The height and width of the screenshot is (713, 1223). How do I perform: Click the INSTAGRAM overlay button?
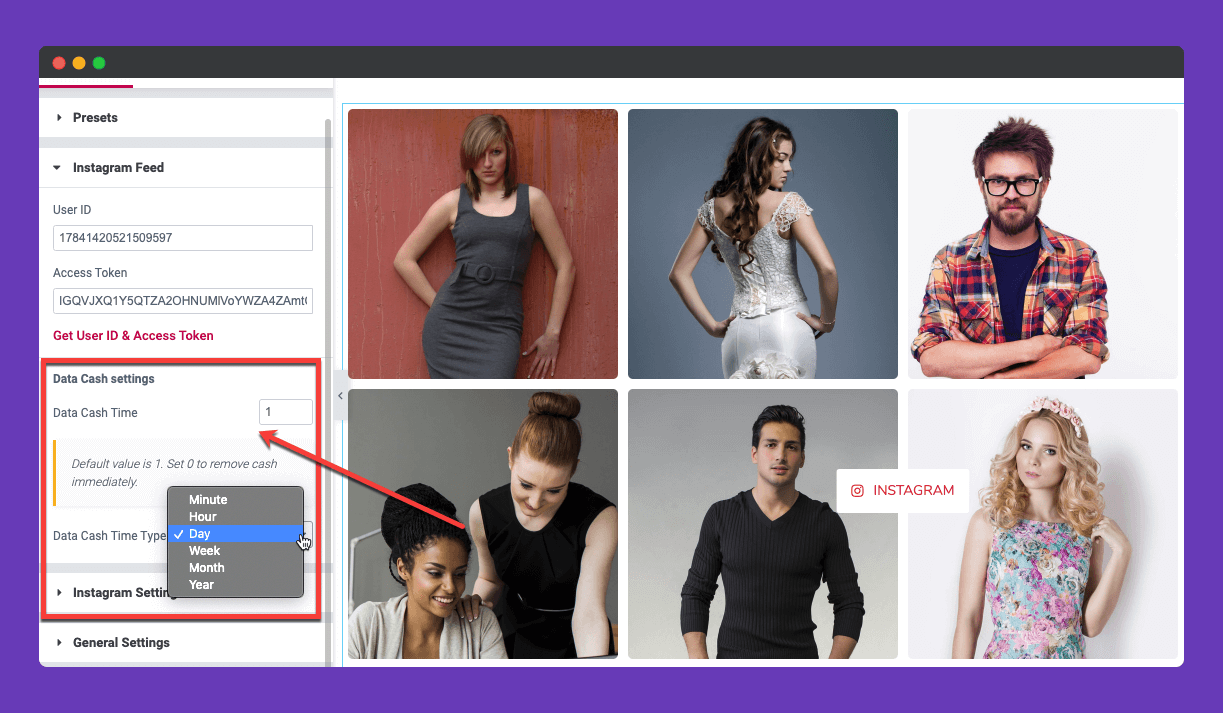tap(903, 490)
